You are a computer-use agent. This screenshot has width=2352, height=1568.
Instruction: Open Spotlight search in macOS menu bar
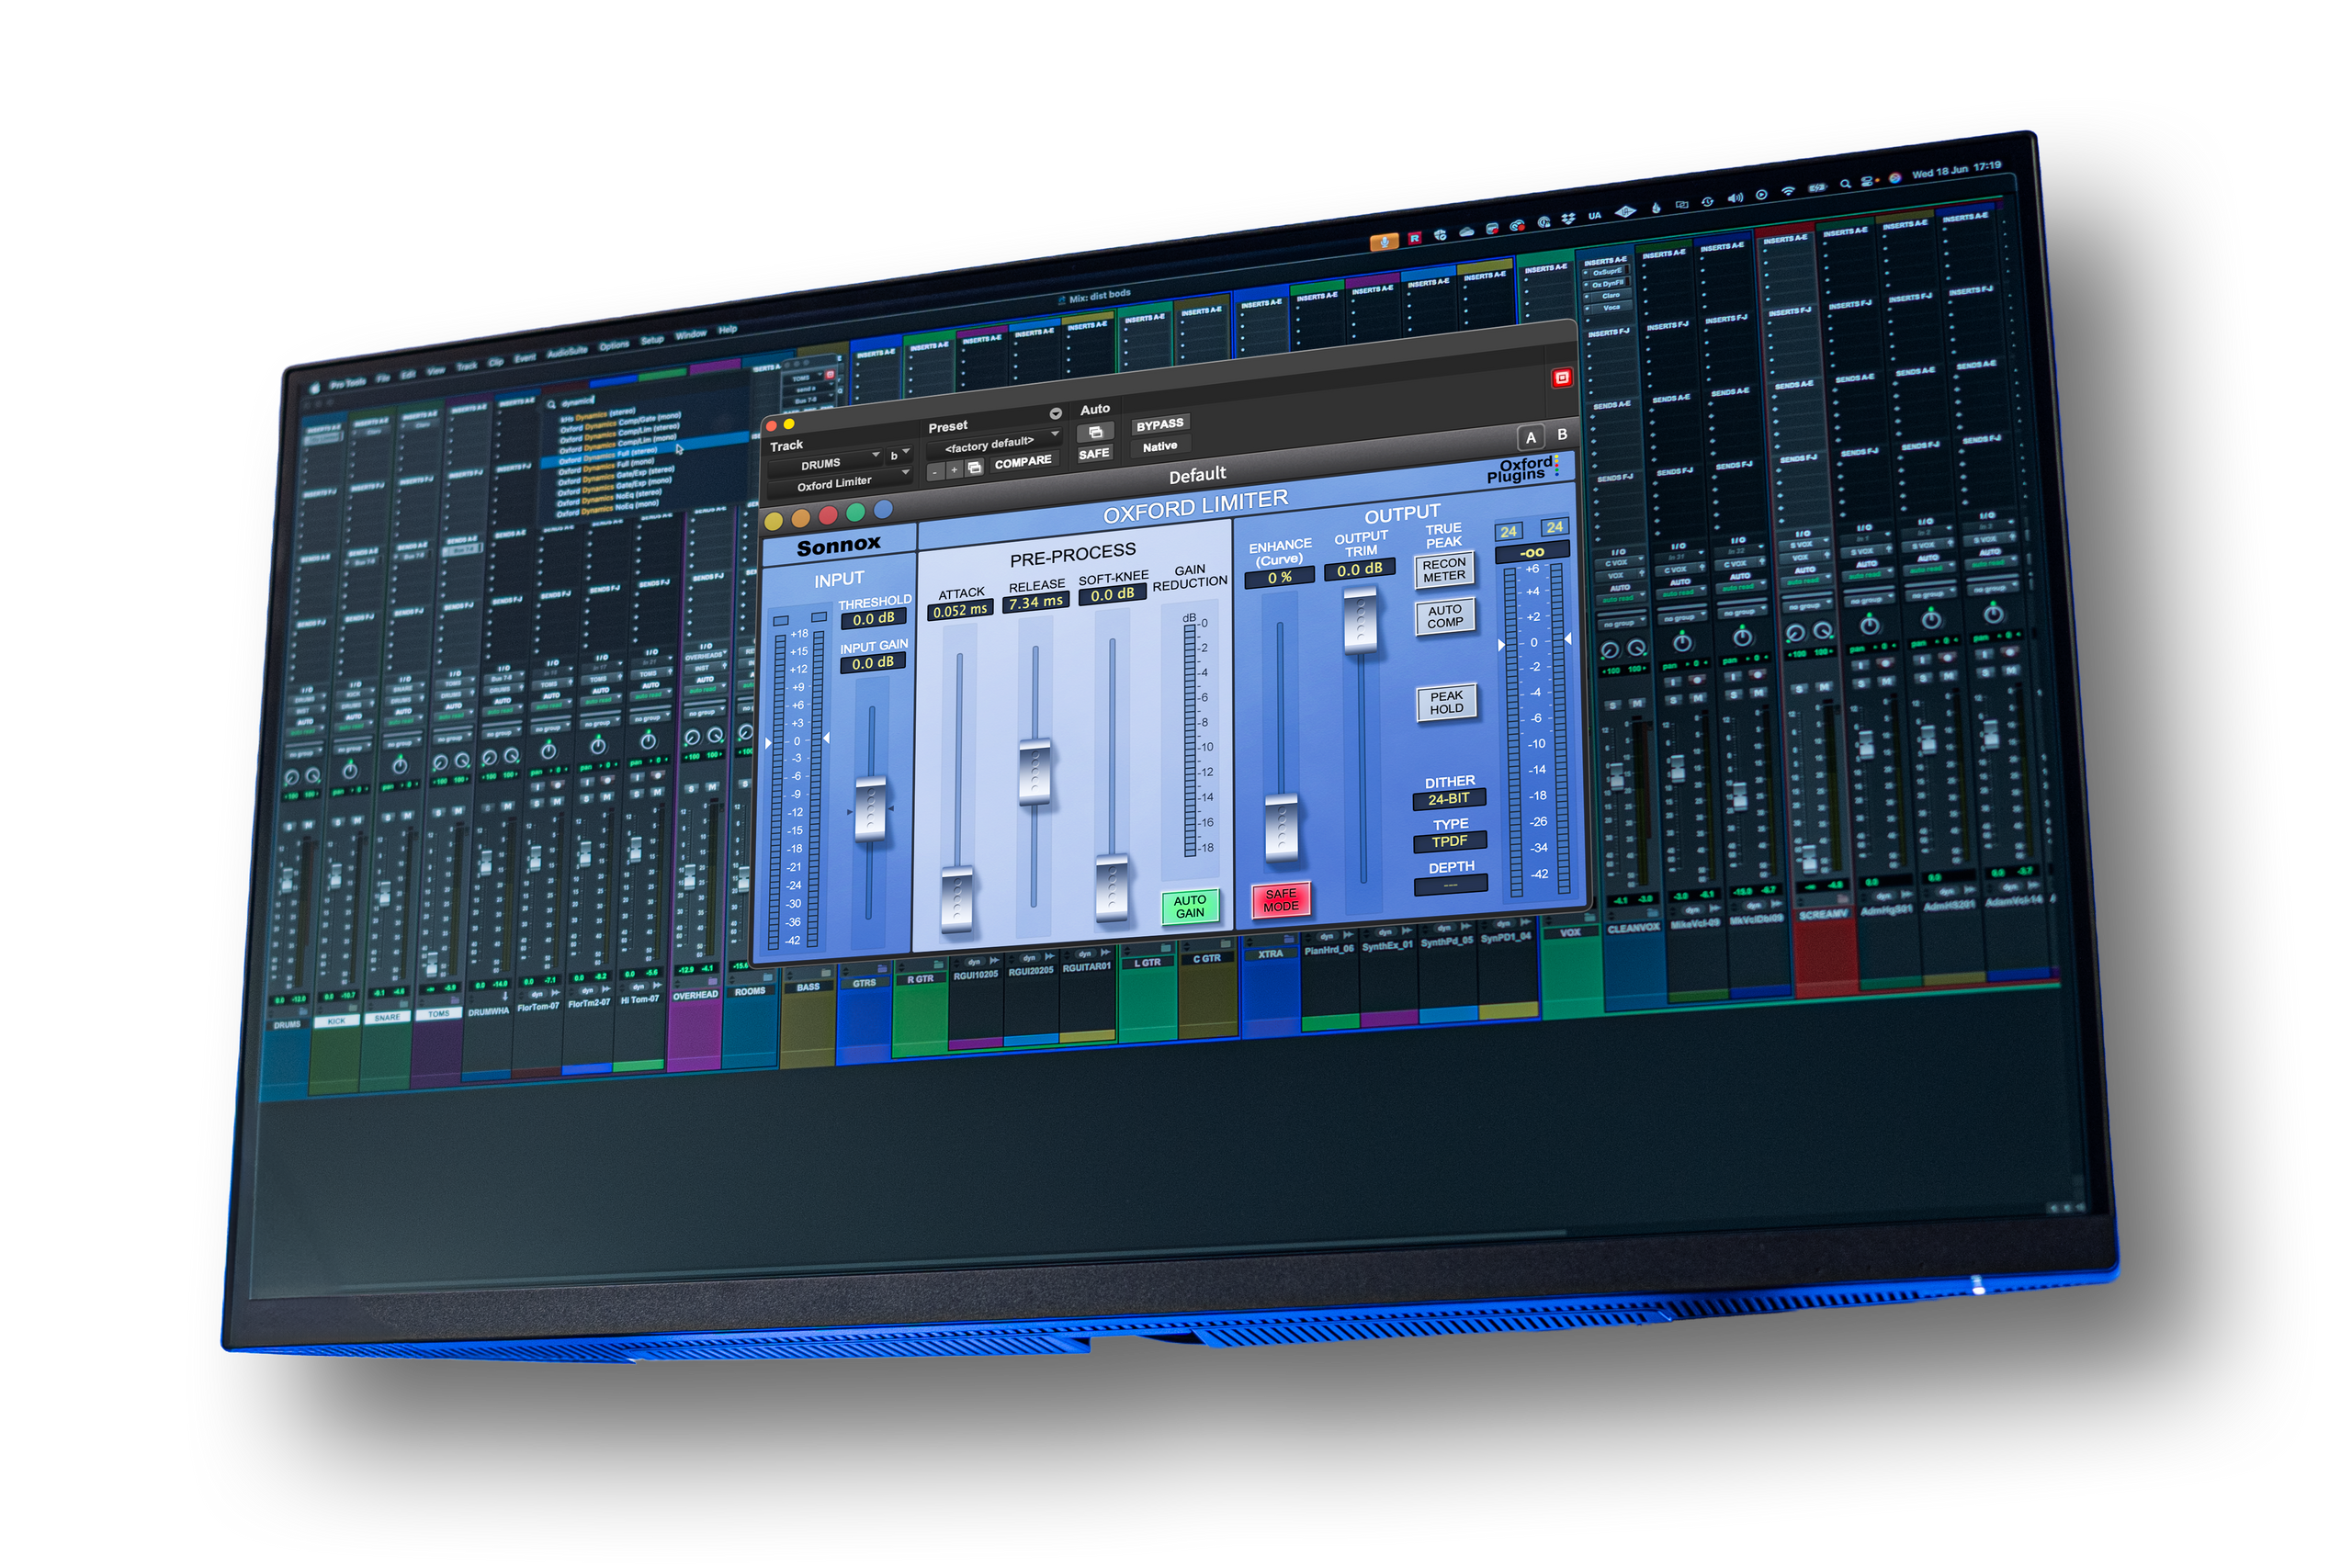(1845, 184)
